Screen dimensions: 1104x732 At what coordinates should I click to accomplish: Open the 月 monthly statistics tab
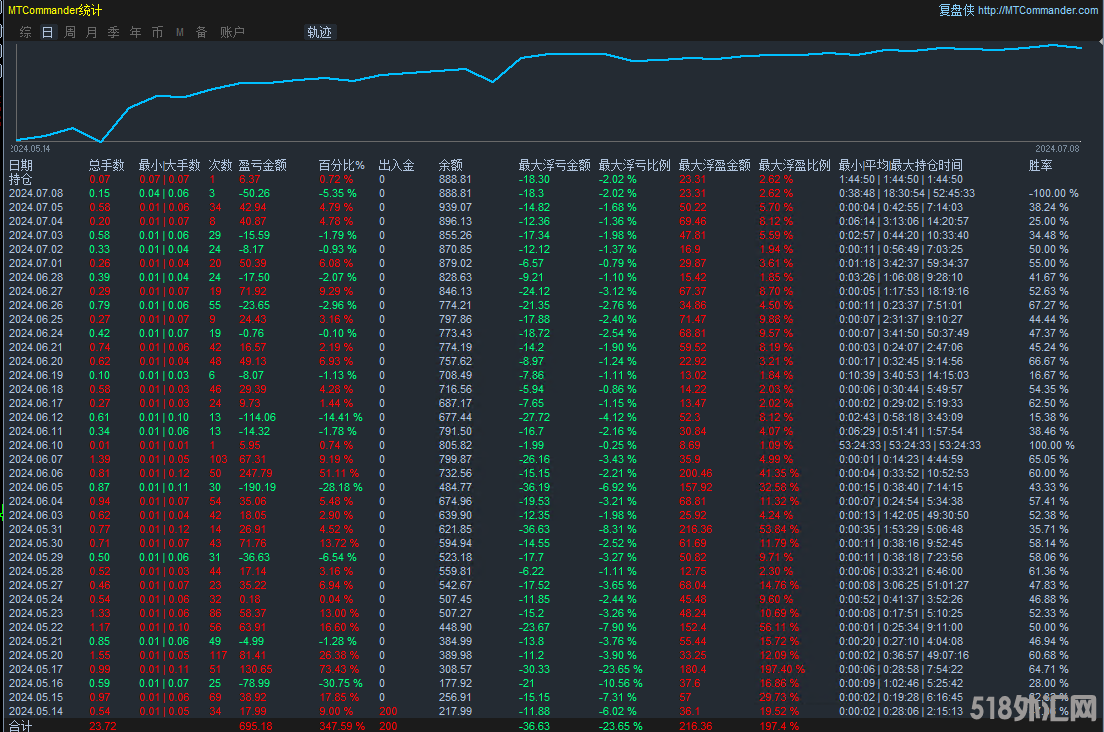[x=92, y=32]
